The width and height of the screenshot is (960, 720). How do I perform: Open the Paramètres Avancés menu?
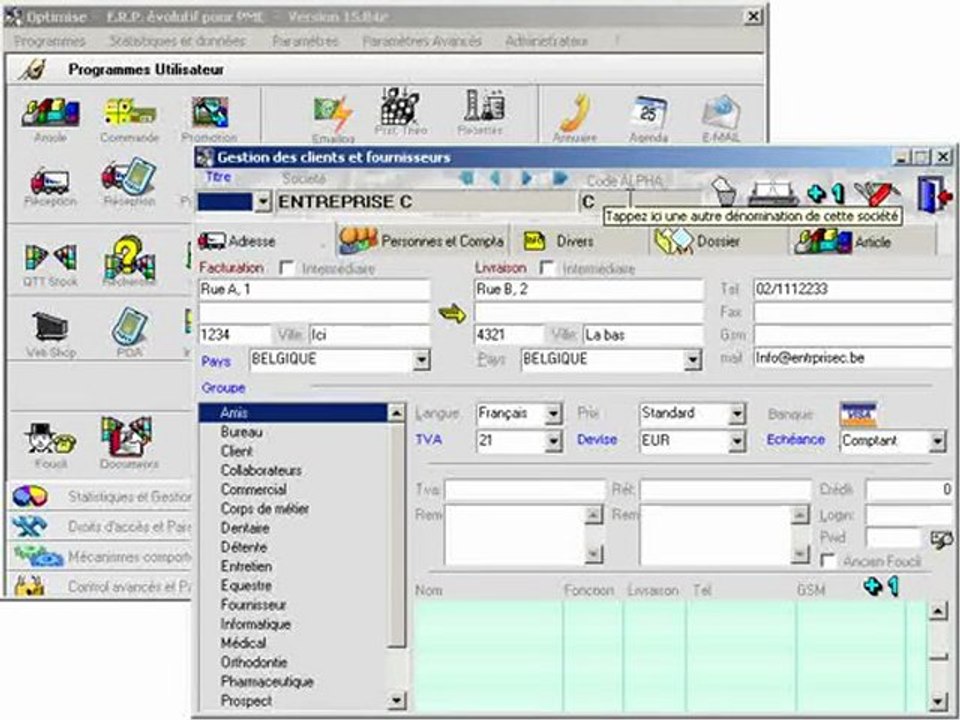[x=422, y=41]
